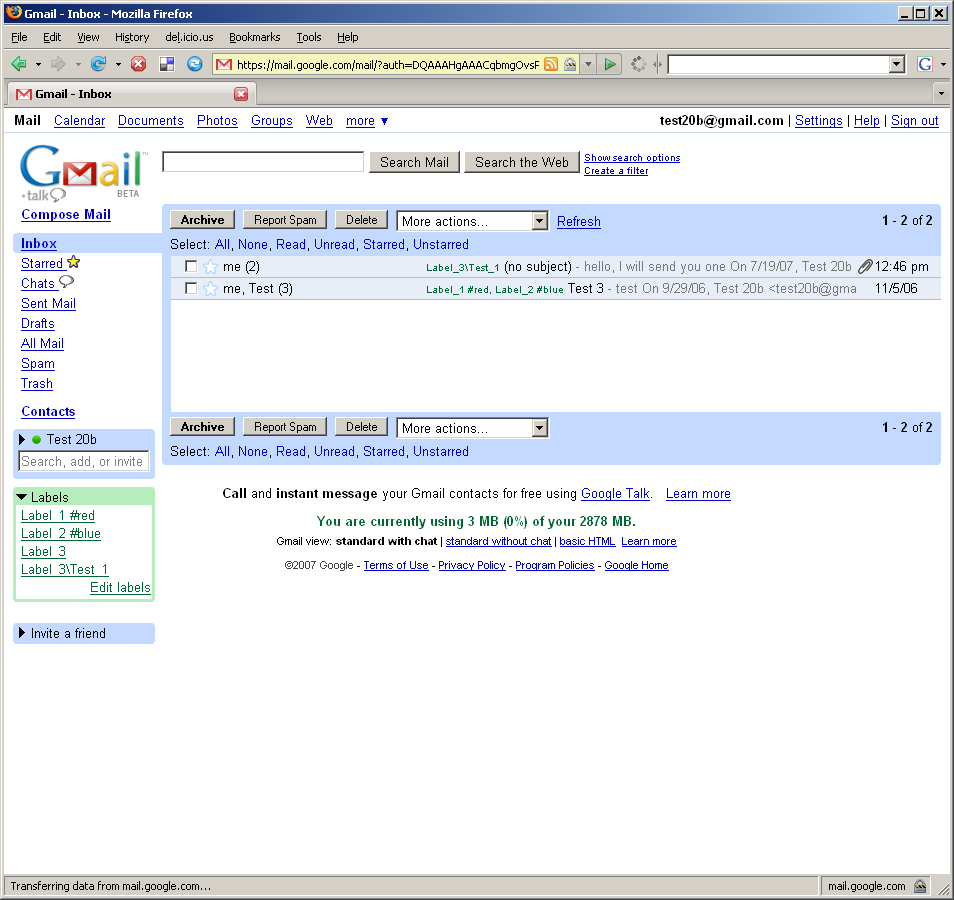Click the blue round tag icon in toolbar
This screenshot has height=900, width=954.
195,64
